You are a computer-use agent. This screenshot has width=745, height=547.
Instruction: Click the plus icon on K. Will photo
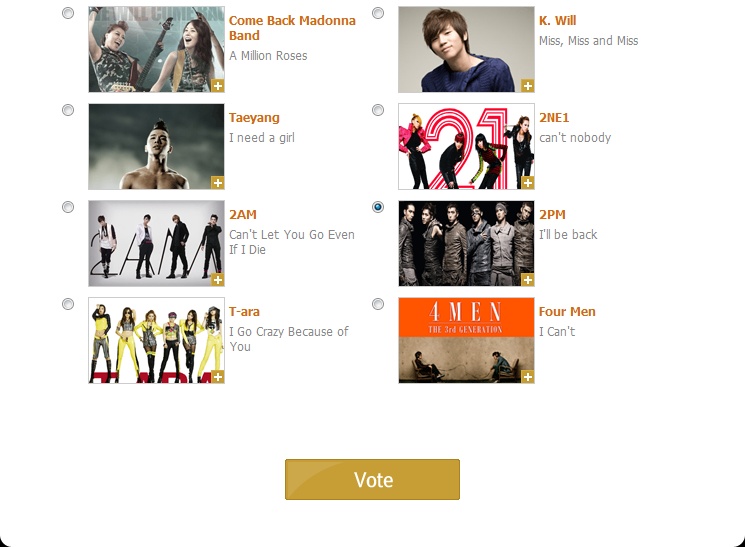click(527, 86)
